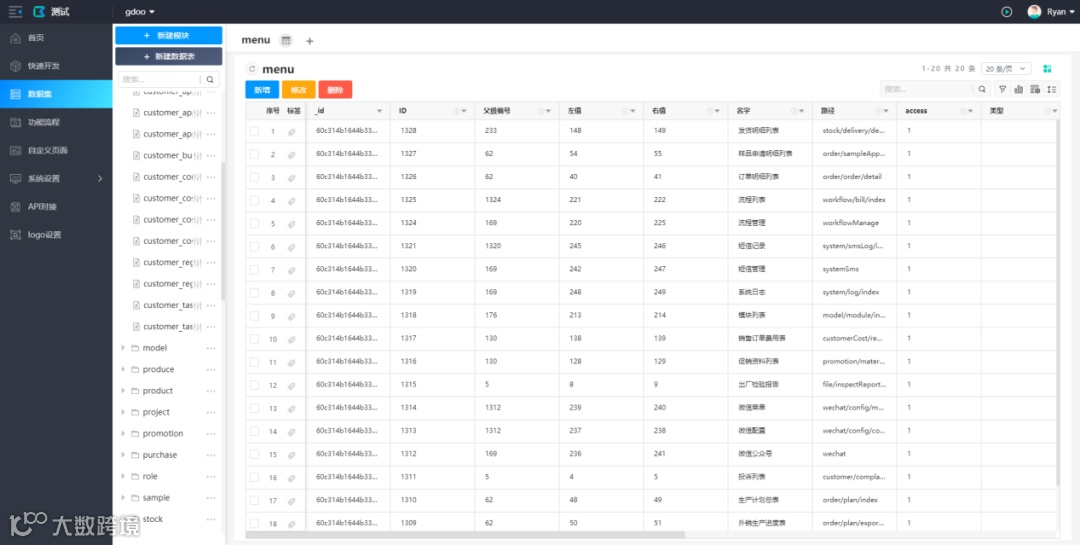Check the checkbox for row 13
The image size is (1080, 545).
(254, 408)
